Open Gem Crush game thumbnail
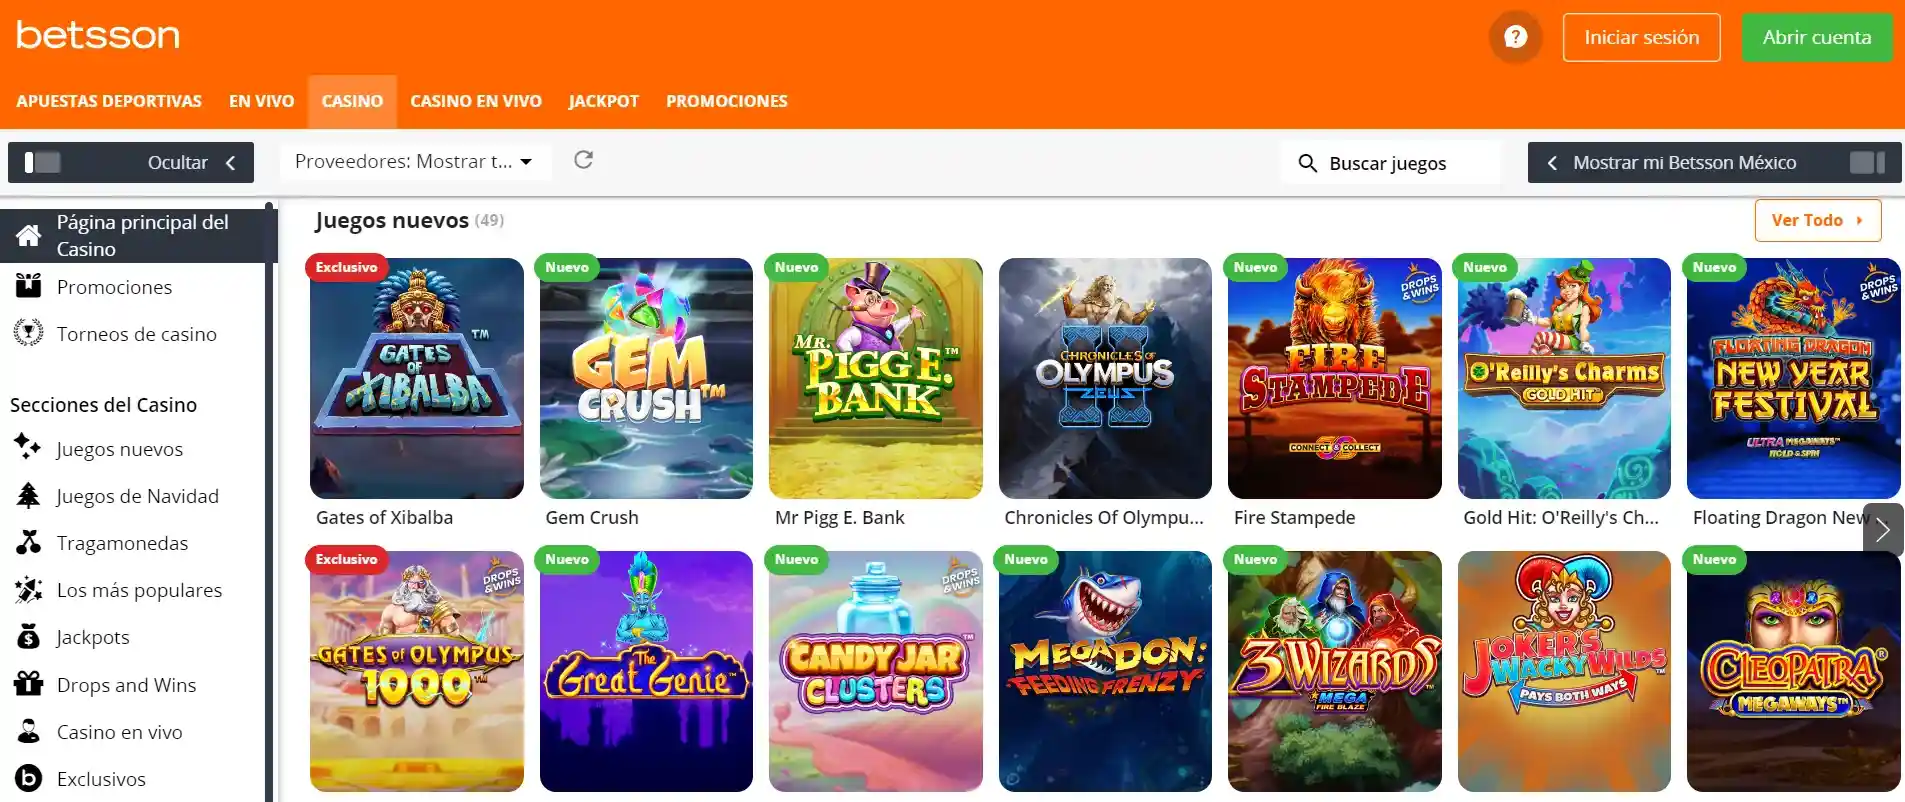Screen dimensions: 1905x802 click(x=646, y=378)
